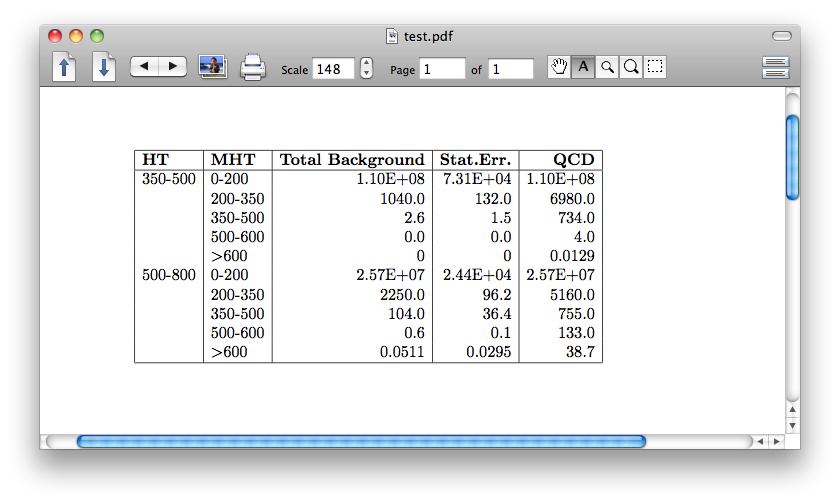Screen dimensions: 840x504
Task: Print the document with printer icon
Action: point(252,67)
